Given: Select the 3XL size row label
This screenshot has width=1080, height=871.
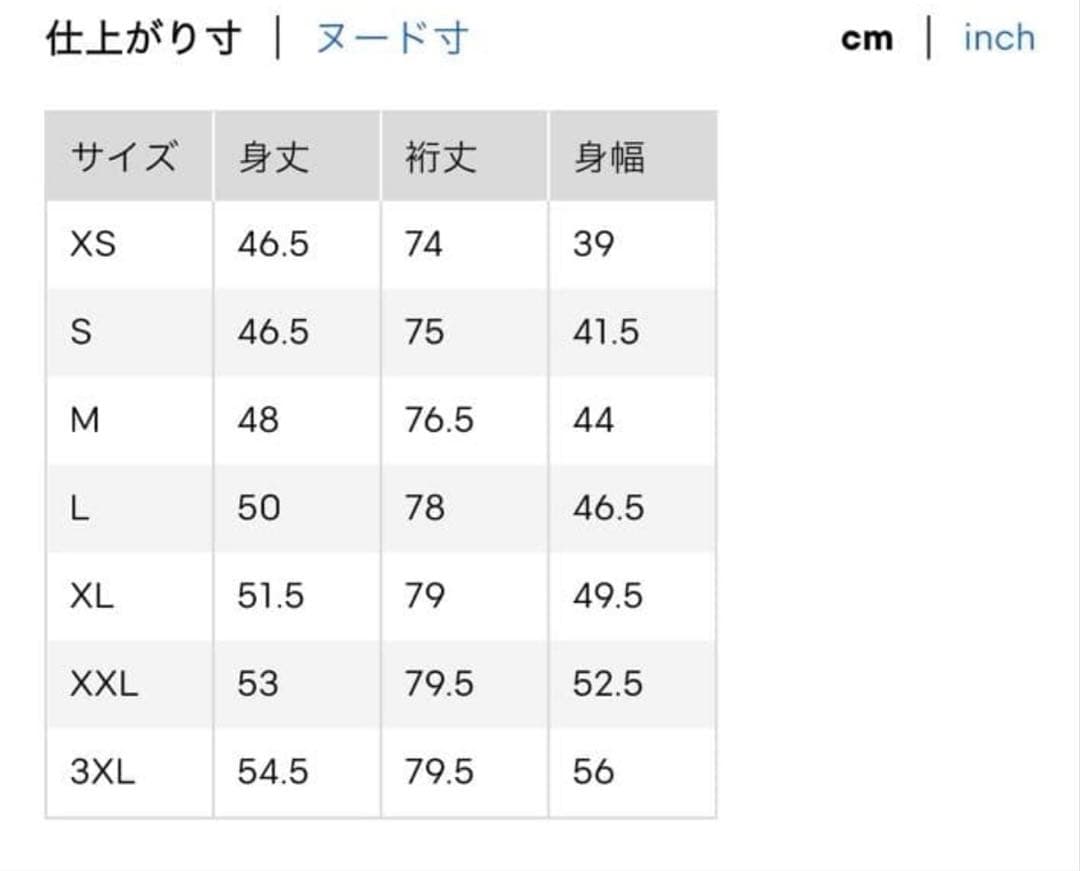Looking at the screenshot, I should click(103, 772).
